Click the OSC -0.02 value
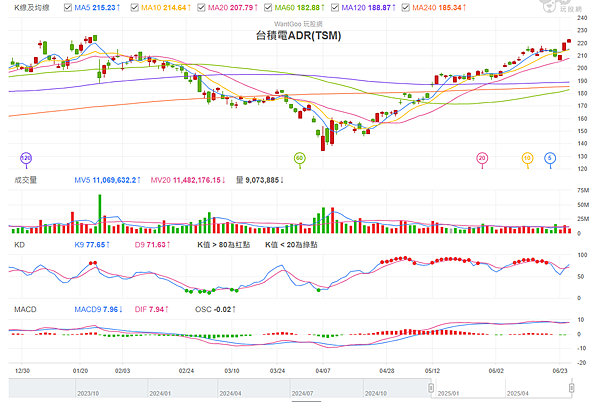Screen dimensions: 600x402 [215, 309]
